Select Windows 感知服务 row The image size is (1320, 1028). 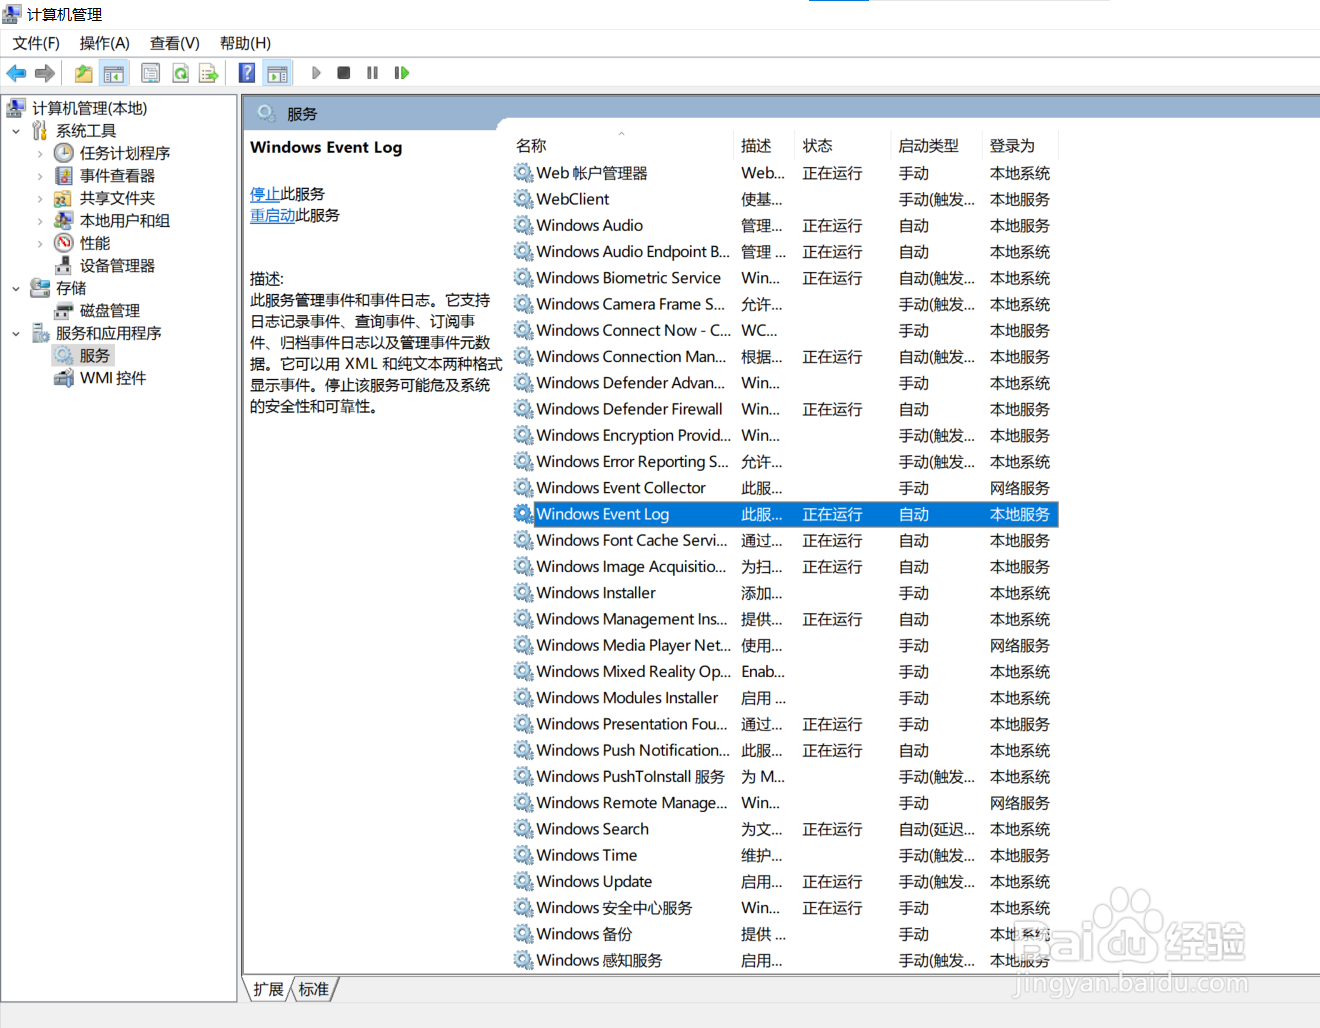tap(785, 960)
